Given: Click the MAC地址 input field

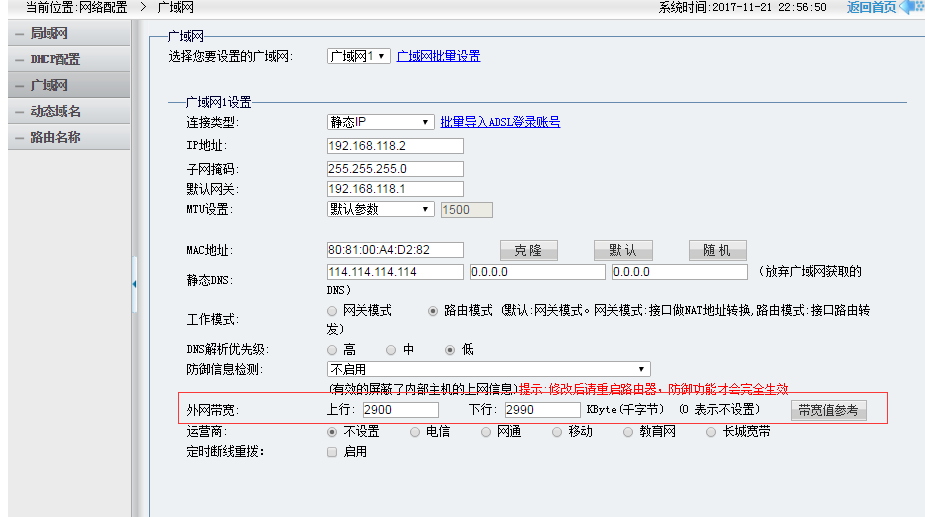Looking at the screenshot, I should tap(395, 250).
